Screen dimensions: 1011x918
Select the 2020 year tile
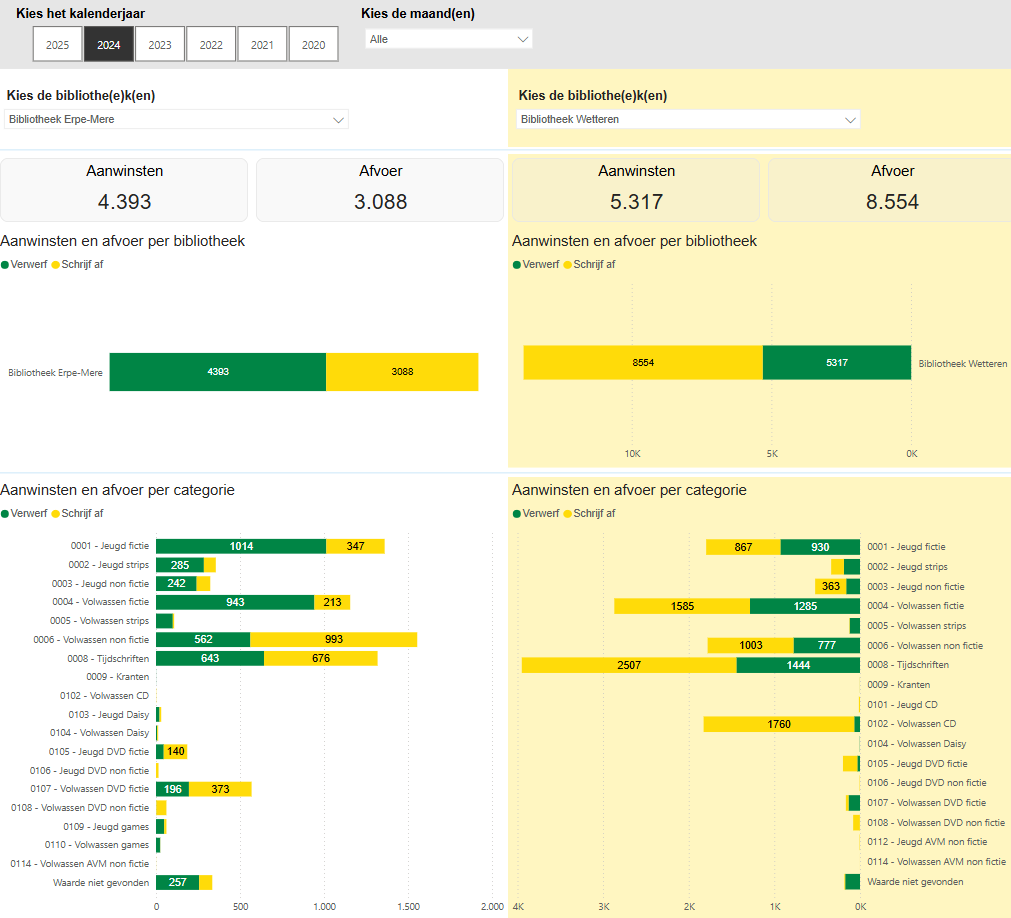coord(313,44)
